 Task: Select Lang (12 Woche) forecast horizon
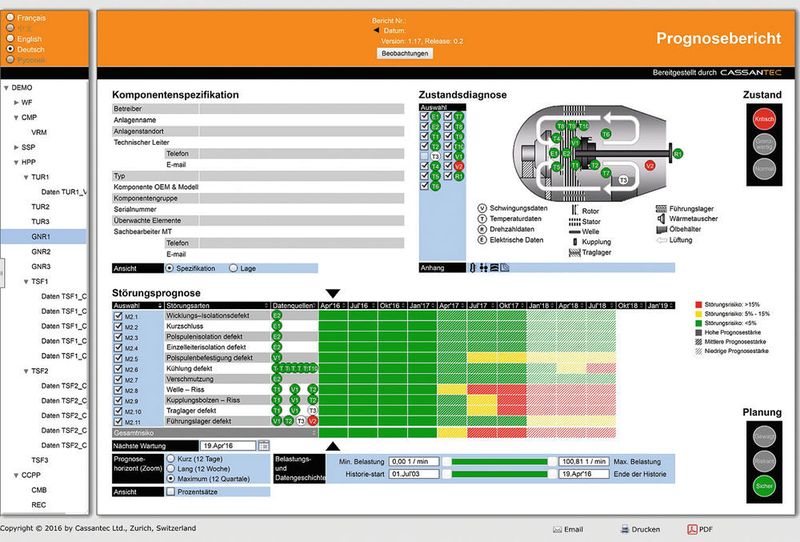(x=171, y=469)
